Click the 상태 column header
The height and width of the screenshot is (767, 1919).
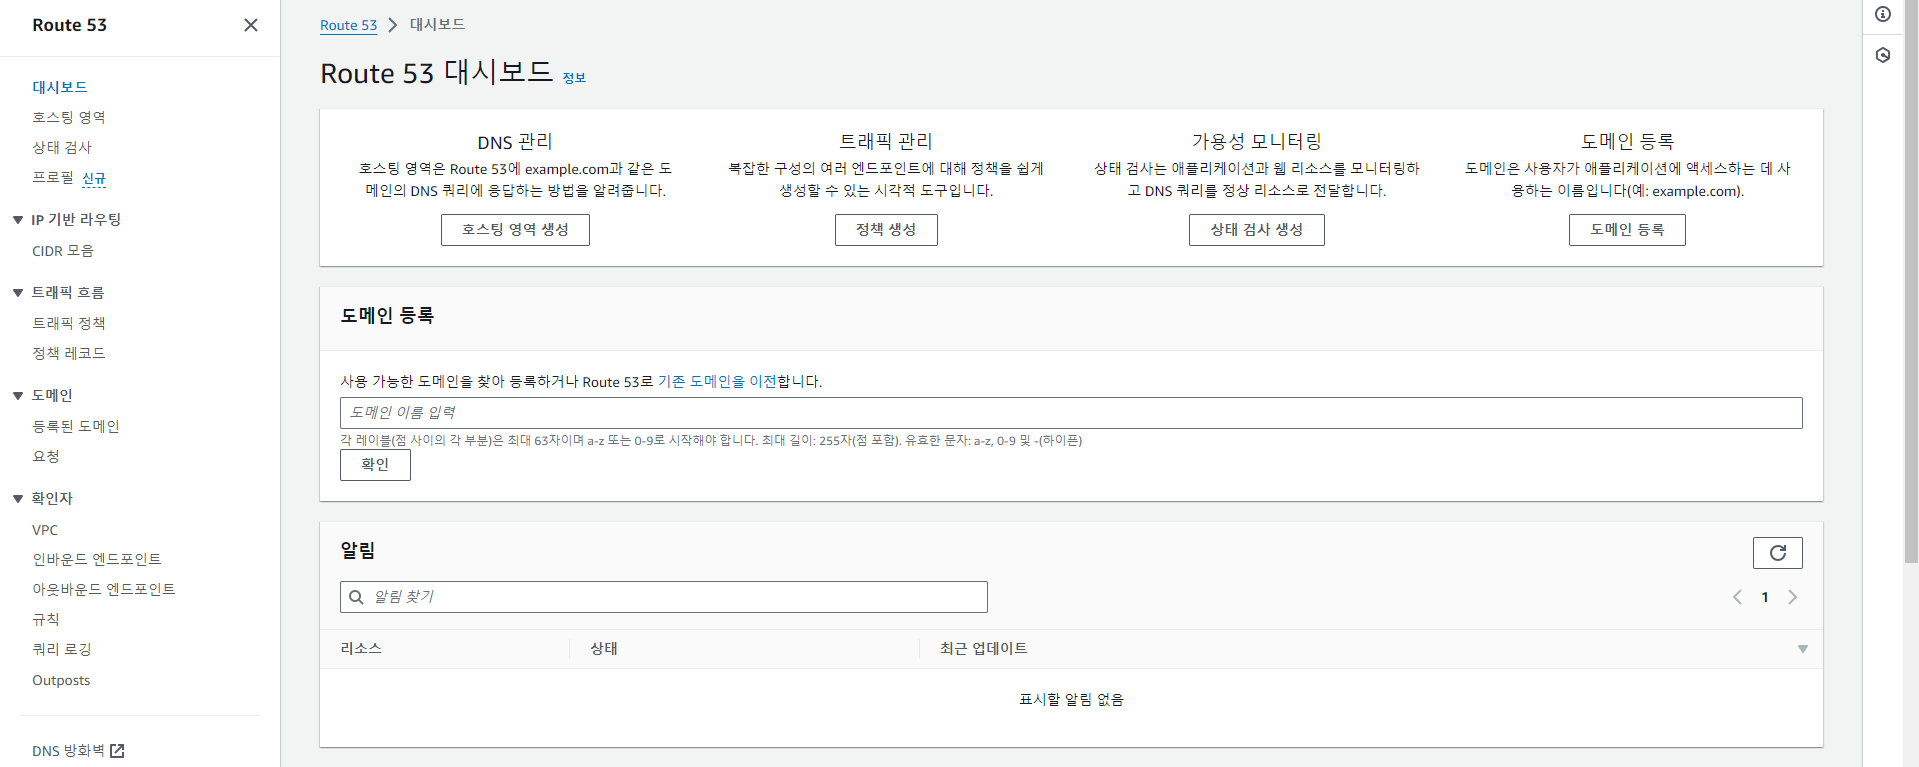604,649
